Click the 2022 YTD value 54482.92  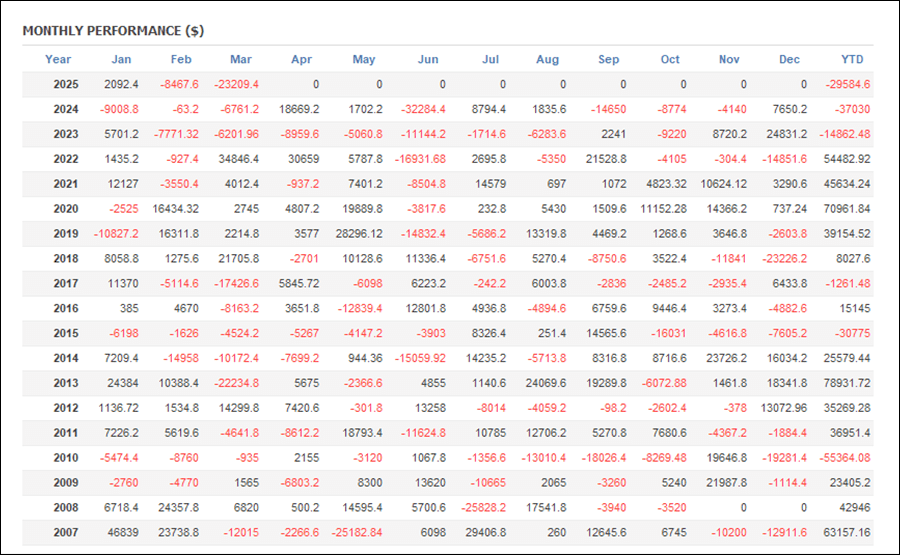click(847, 159)
